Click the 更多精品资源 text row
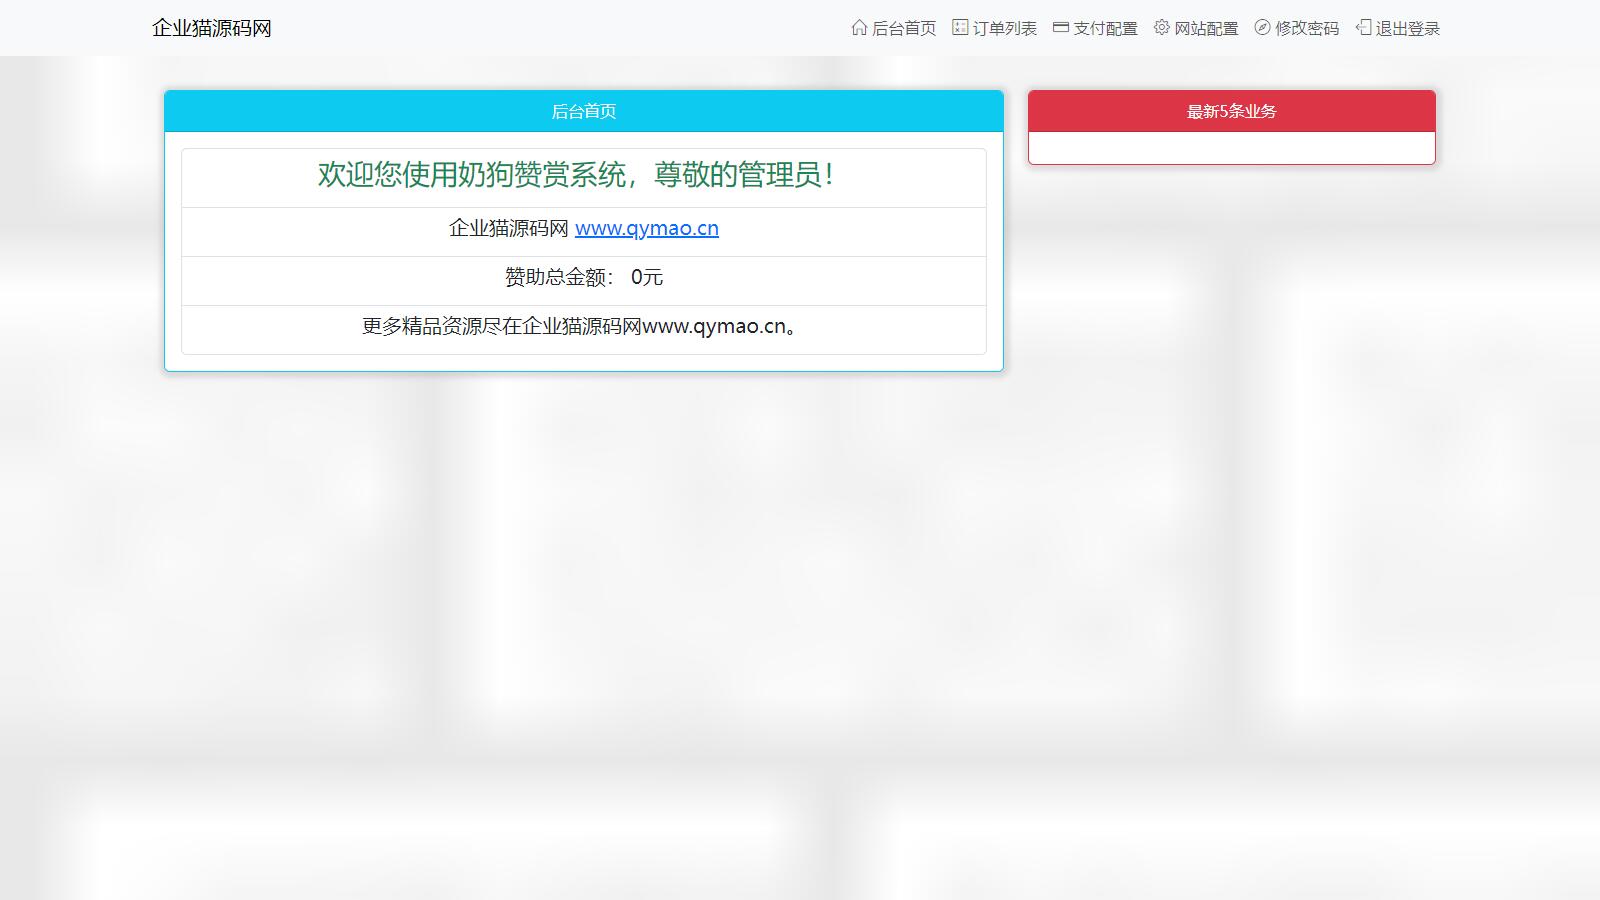The width and height of the screenshot is (1600, 900). pyautogui.click(x=584, y=326)
